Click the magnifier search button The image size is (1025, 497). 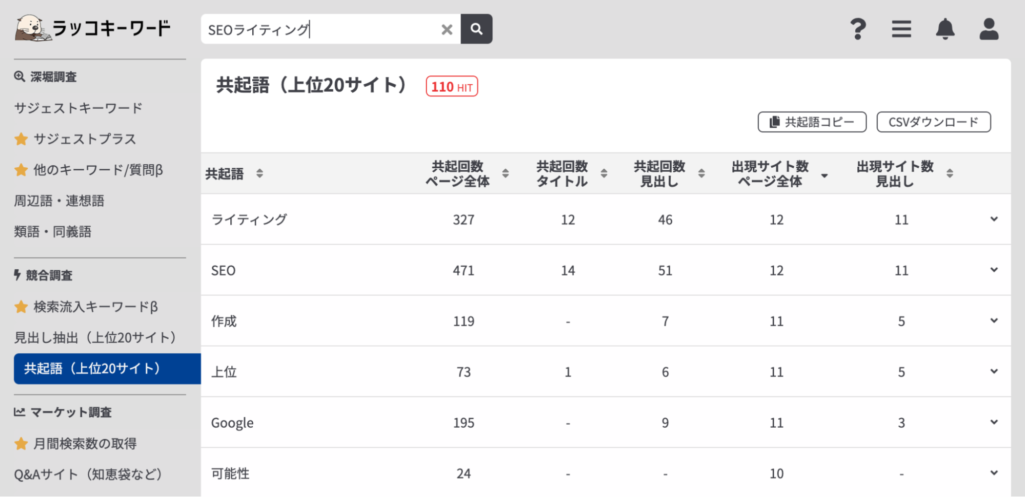click(x=477, y=29)
